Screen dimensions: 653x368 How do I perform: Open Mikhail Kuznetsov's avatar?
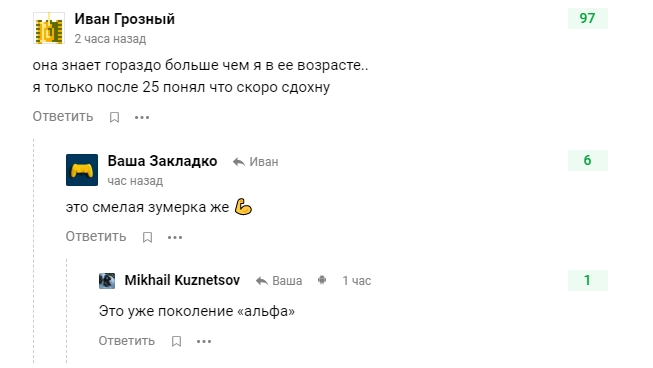107,281
